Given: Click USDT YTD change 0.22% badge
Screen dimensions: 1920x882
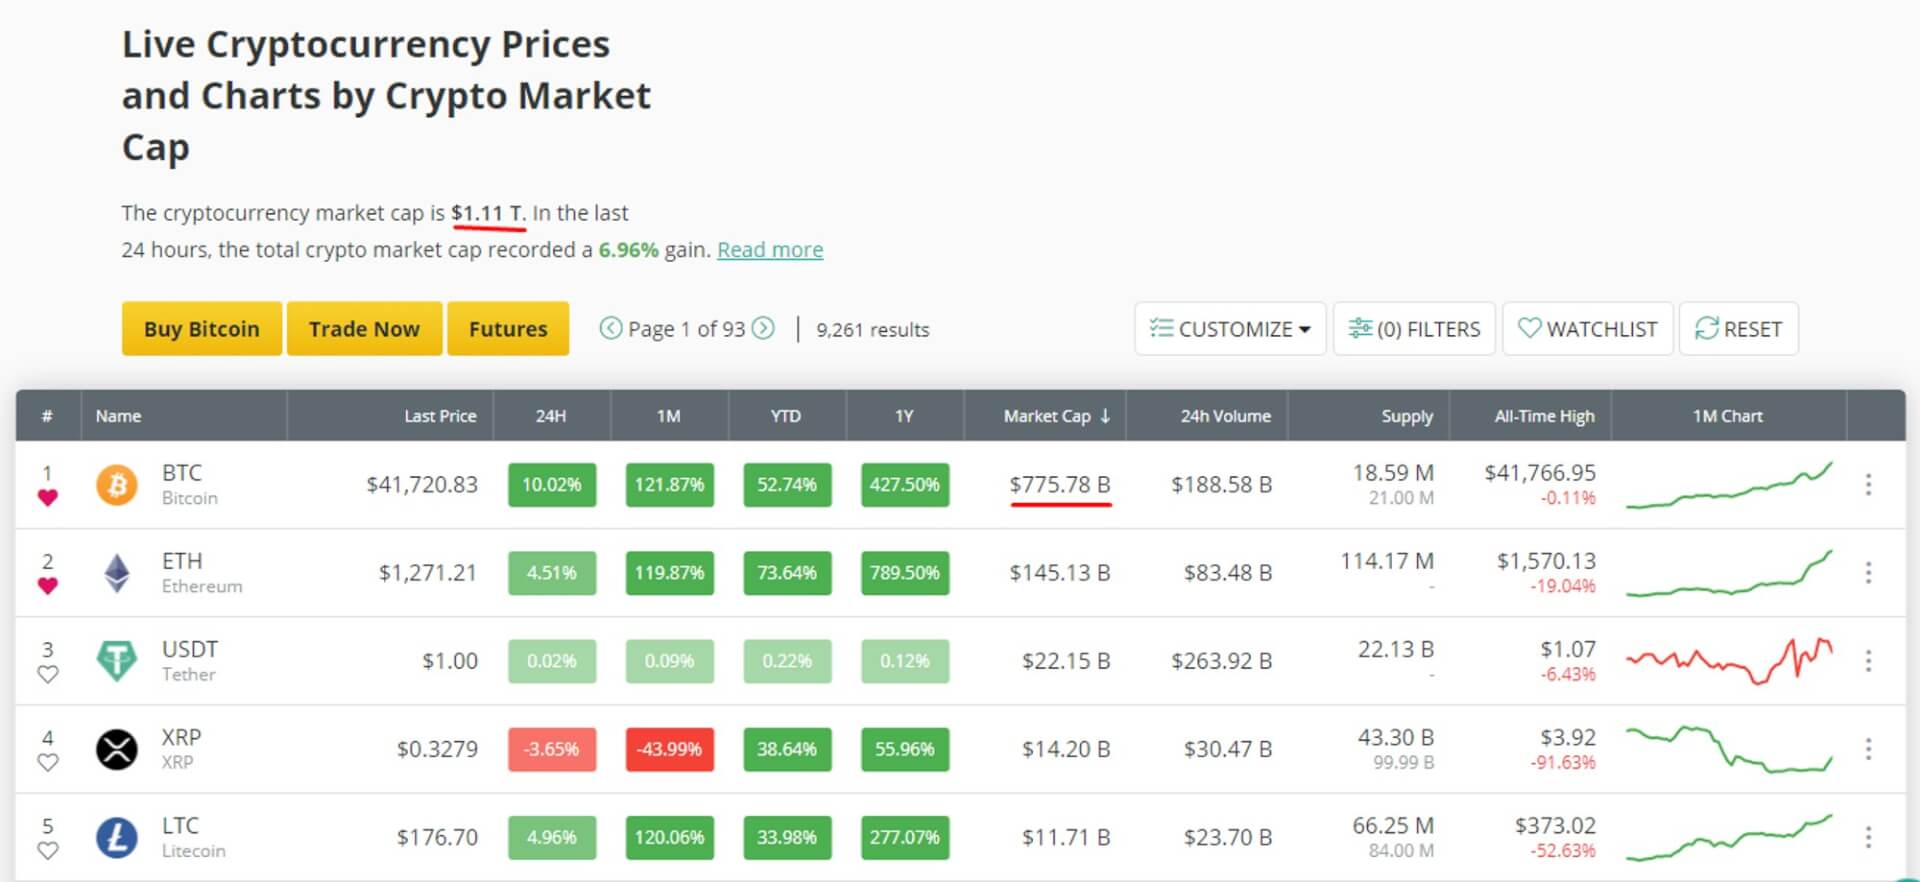Looking at the screenshot, I should pyautogui.click(x=787, y=661).
